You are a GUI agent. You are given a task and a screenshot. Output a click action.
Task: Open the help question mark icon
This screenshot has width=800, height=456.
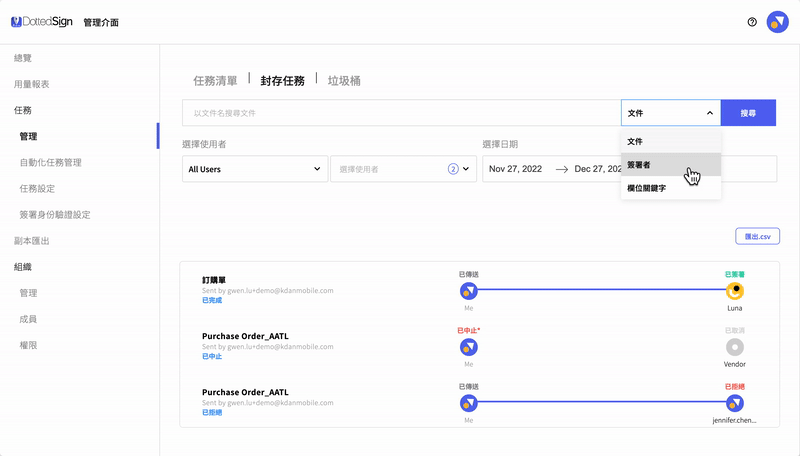(x=752, y=22)
